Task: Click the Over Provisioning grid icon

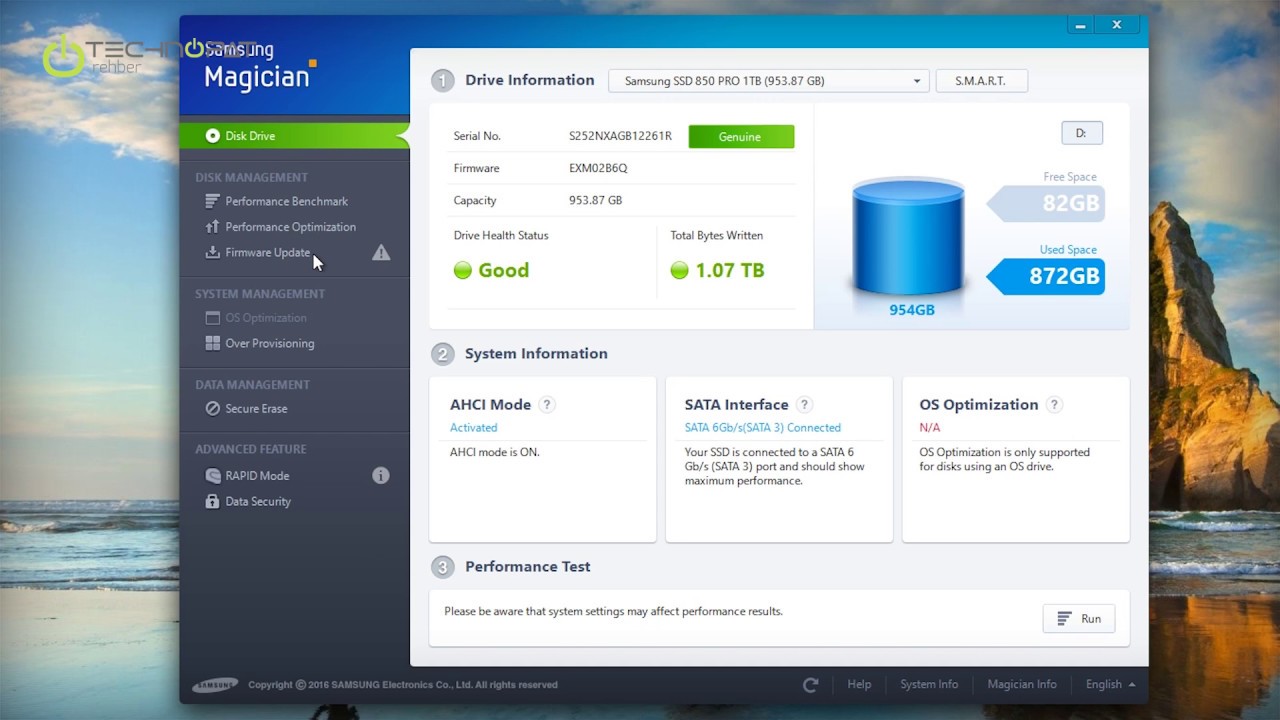Action: pyautogui.click(x=212, y=343)
